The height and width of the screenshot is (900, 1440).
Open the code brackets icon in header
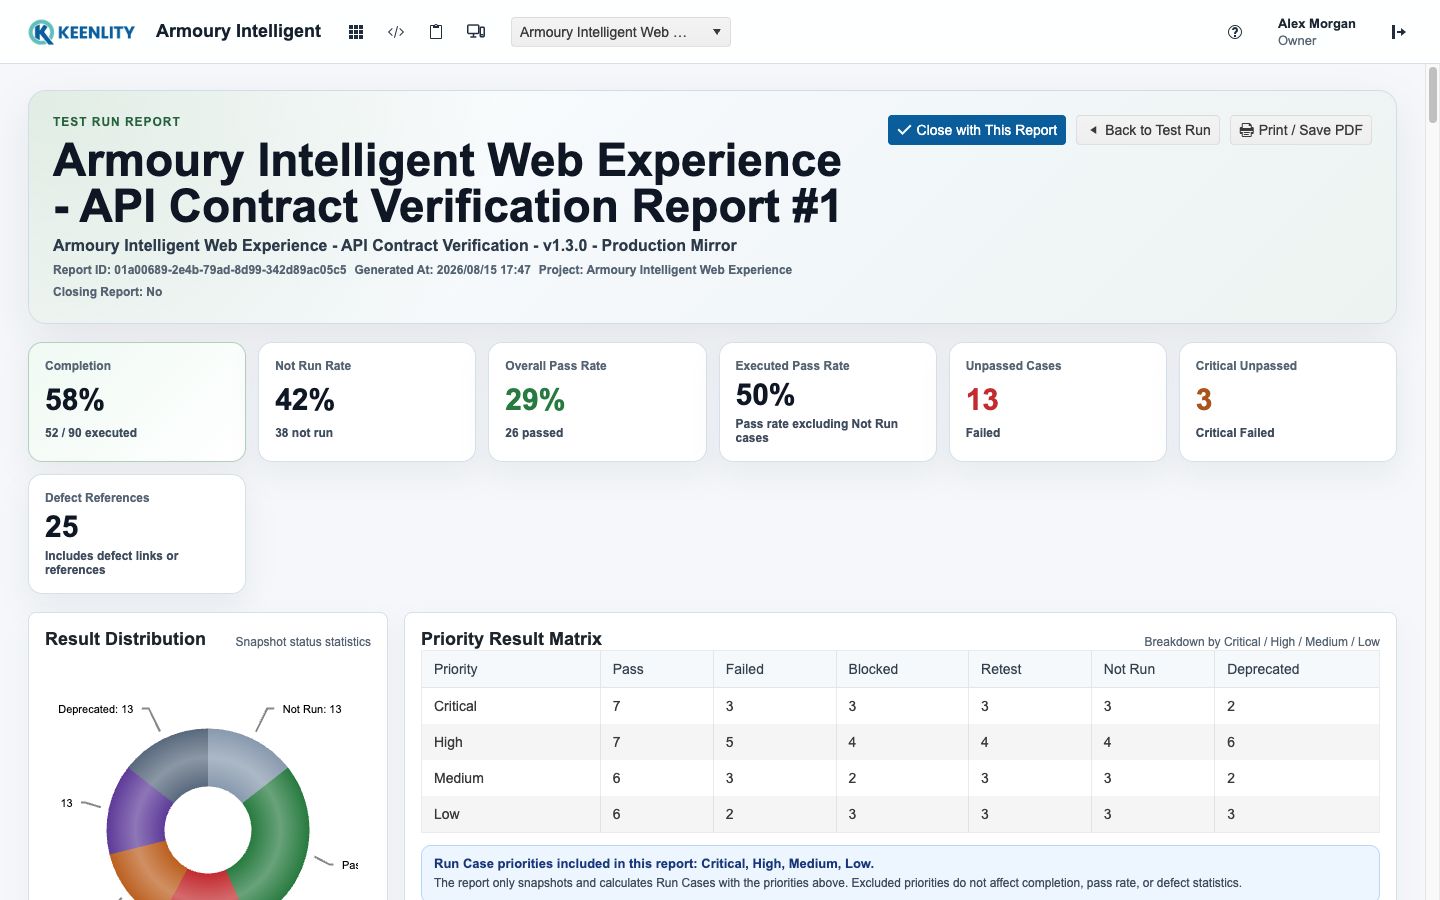pos(396,32)
